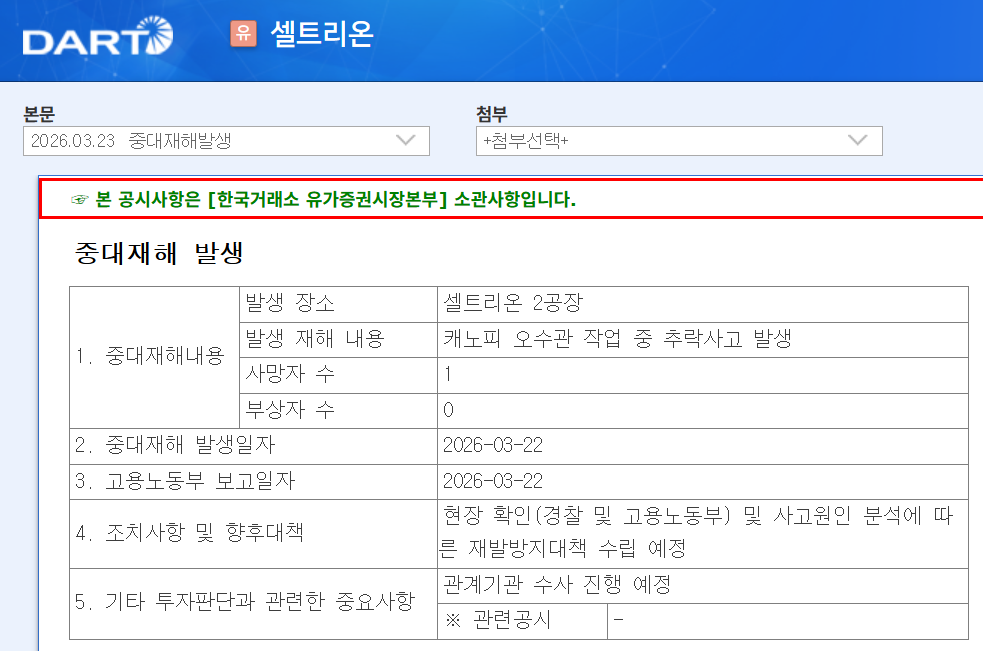Click the date next to 중대재해 발생일자
983x651 pixels.
(x=702, y=446)
